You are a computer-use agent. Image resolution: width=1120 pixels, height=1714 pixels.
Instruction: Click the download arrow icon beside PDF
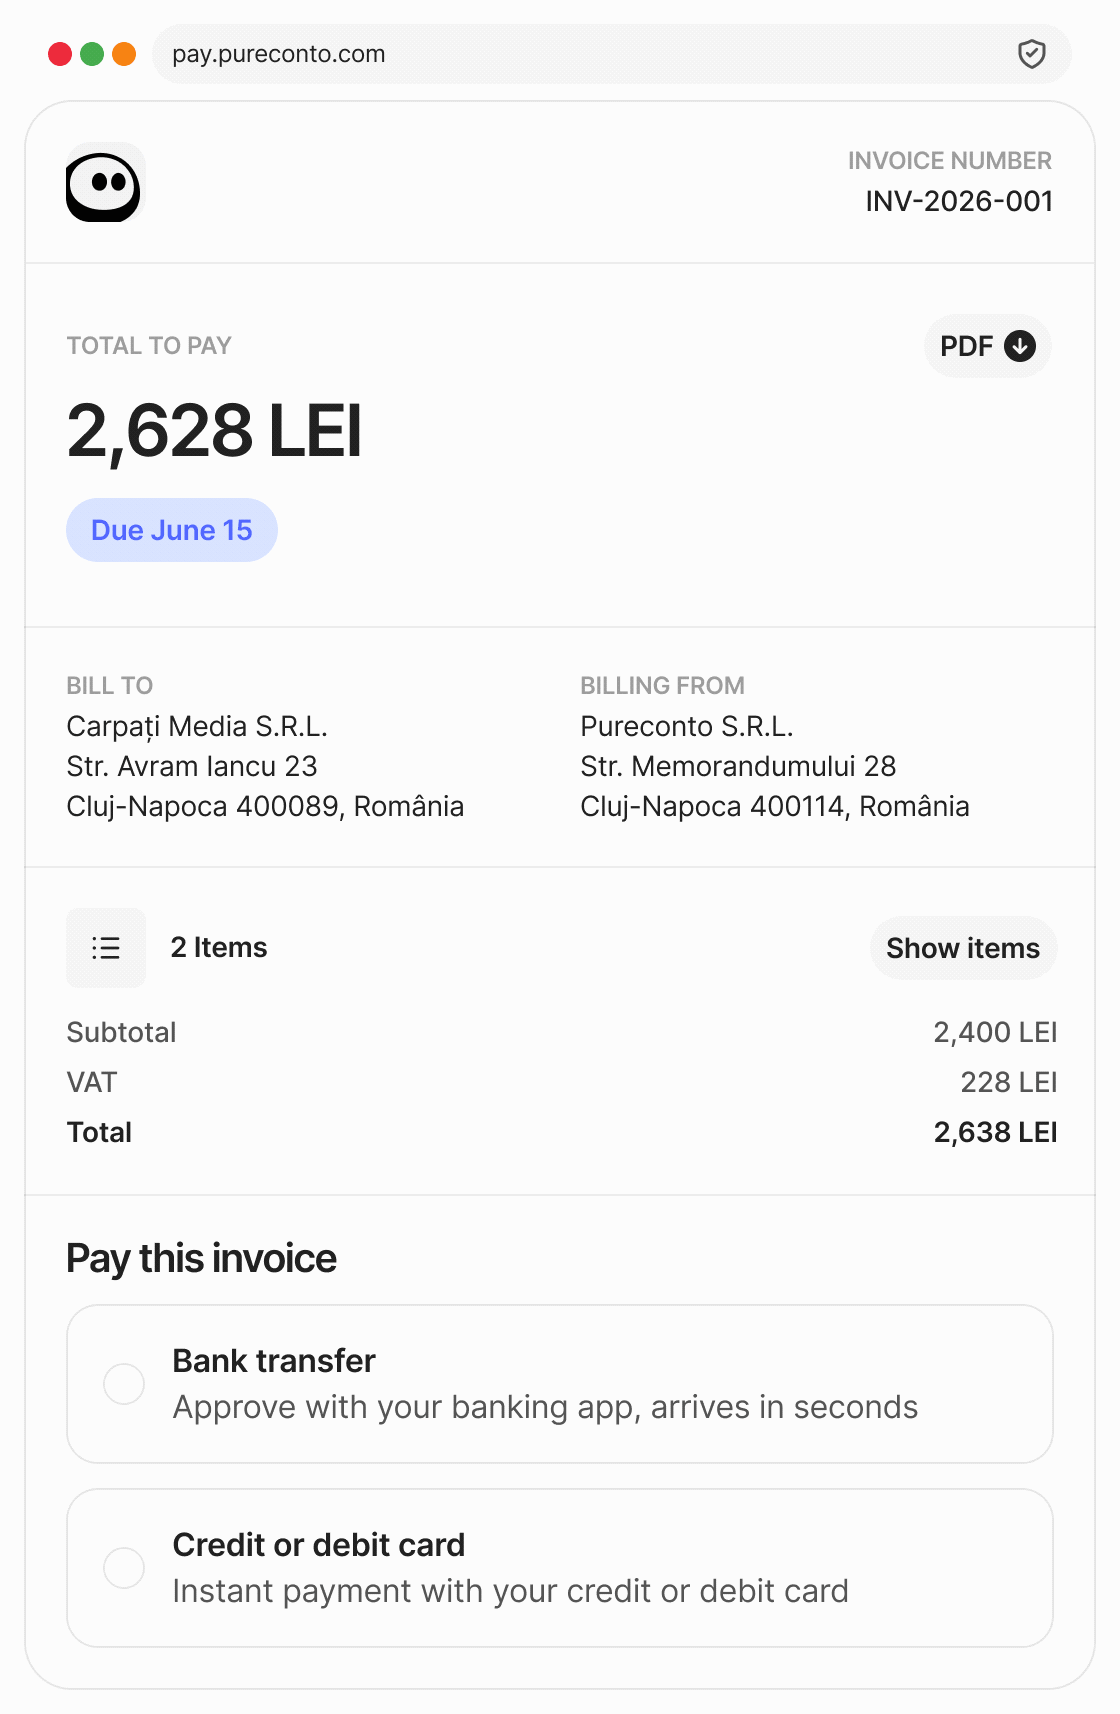click(1019, 346)
